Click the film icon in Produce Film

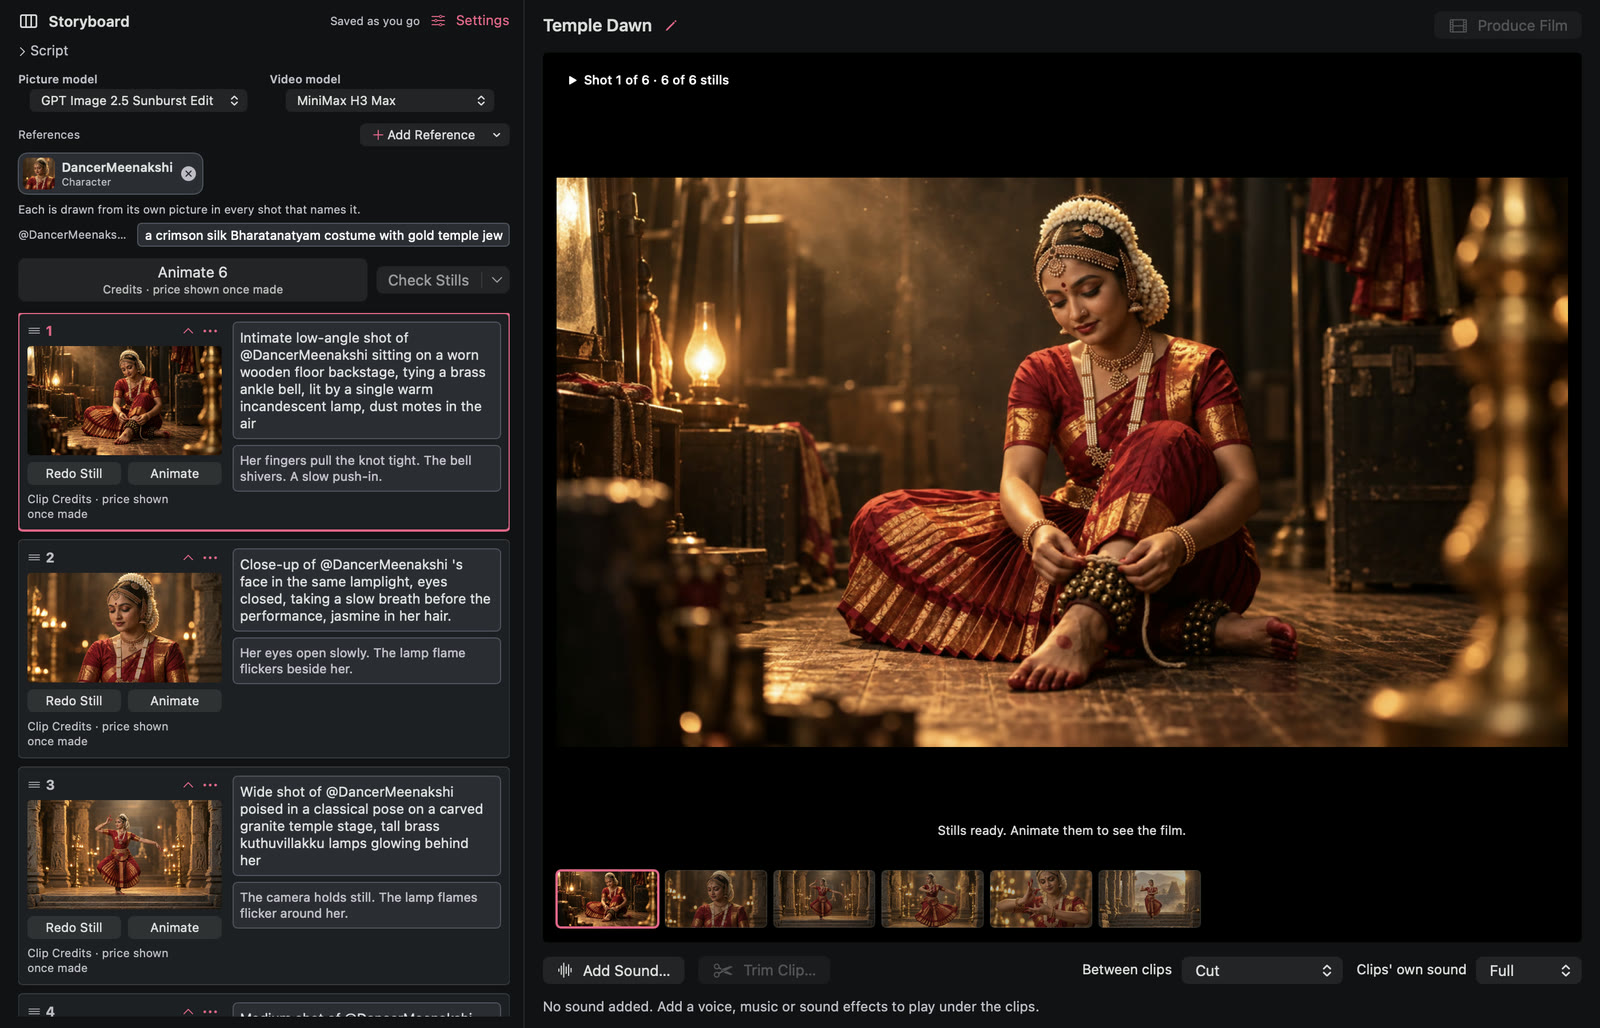[x=1458, y=26]
